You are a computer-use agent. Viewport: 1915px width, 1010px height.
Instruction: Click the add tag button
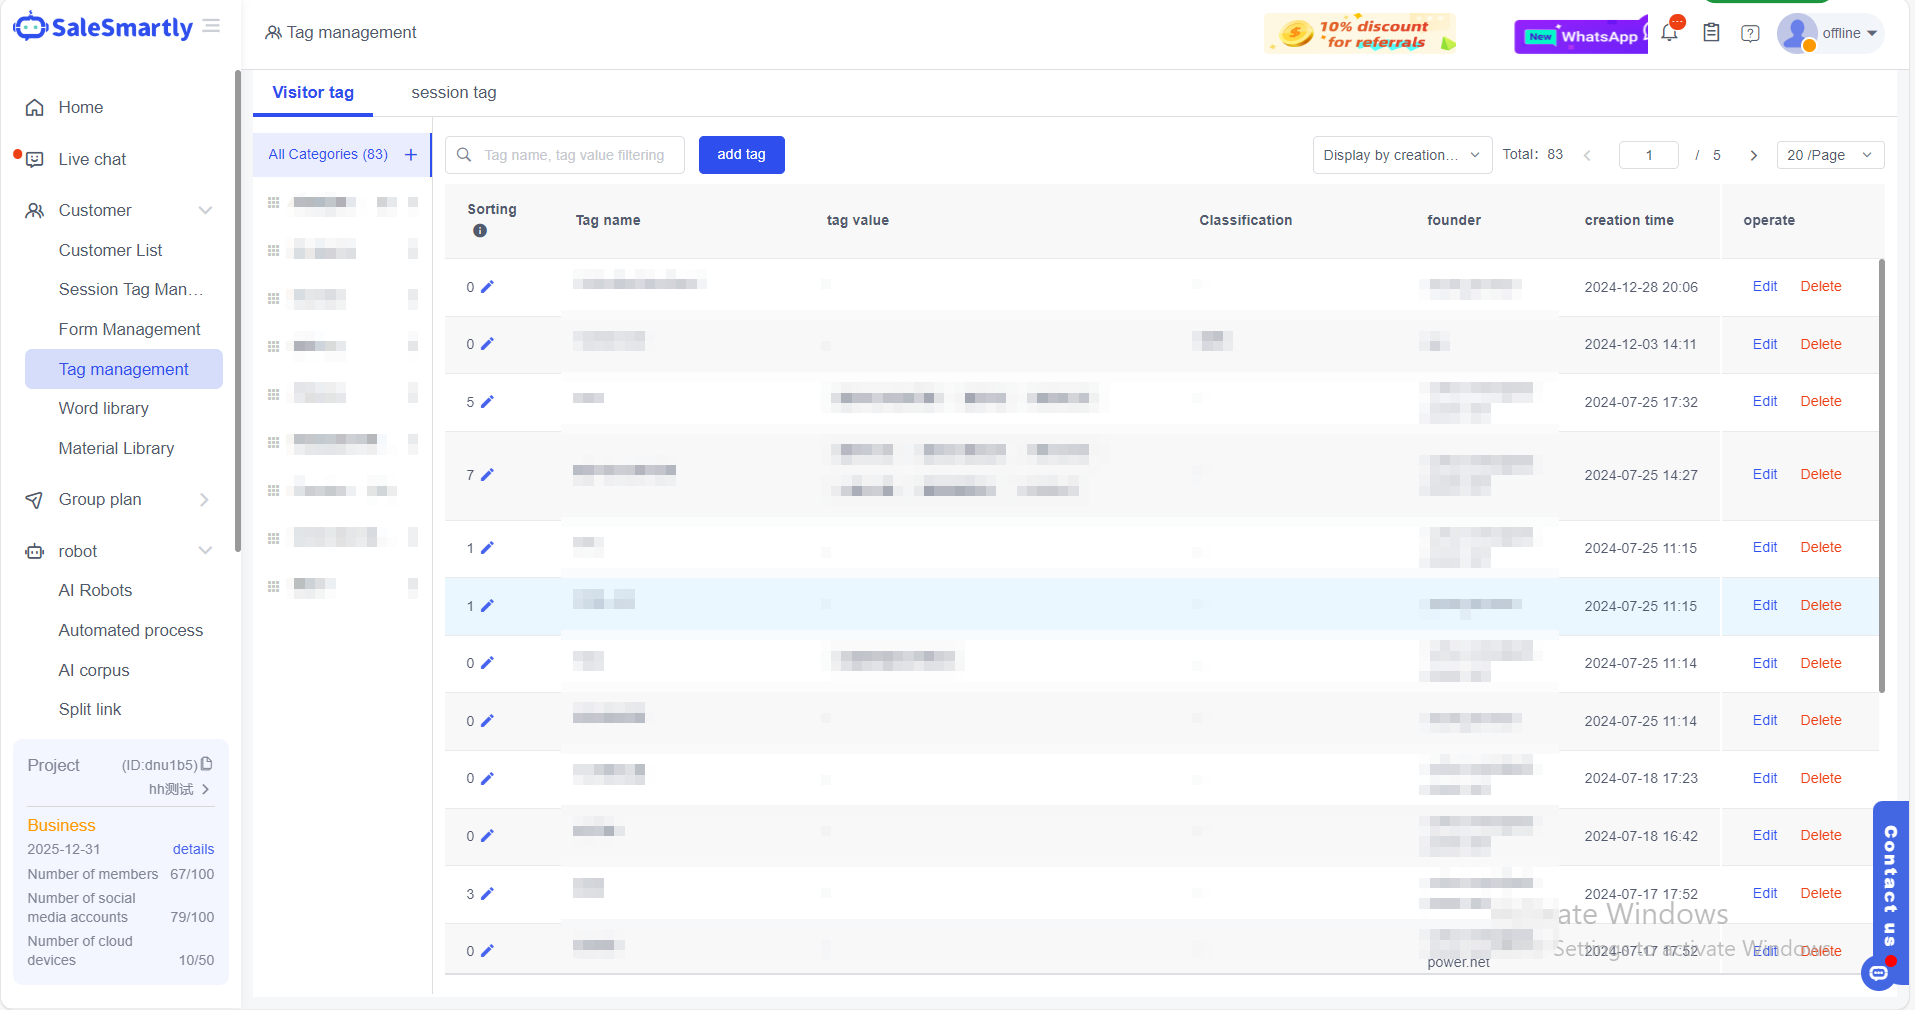(741, 155)
